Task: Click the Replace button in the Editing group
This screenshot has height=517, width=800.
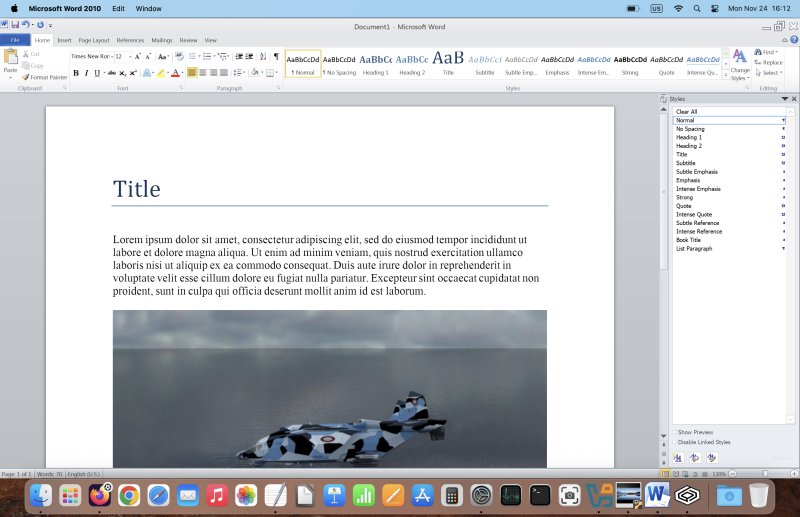Action: [x=772, y=62]
